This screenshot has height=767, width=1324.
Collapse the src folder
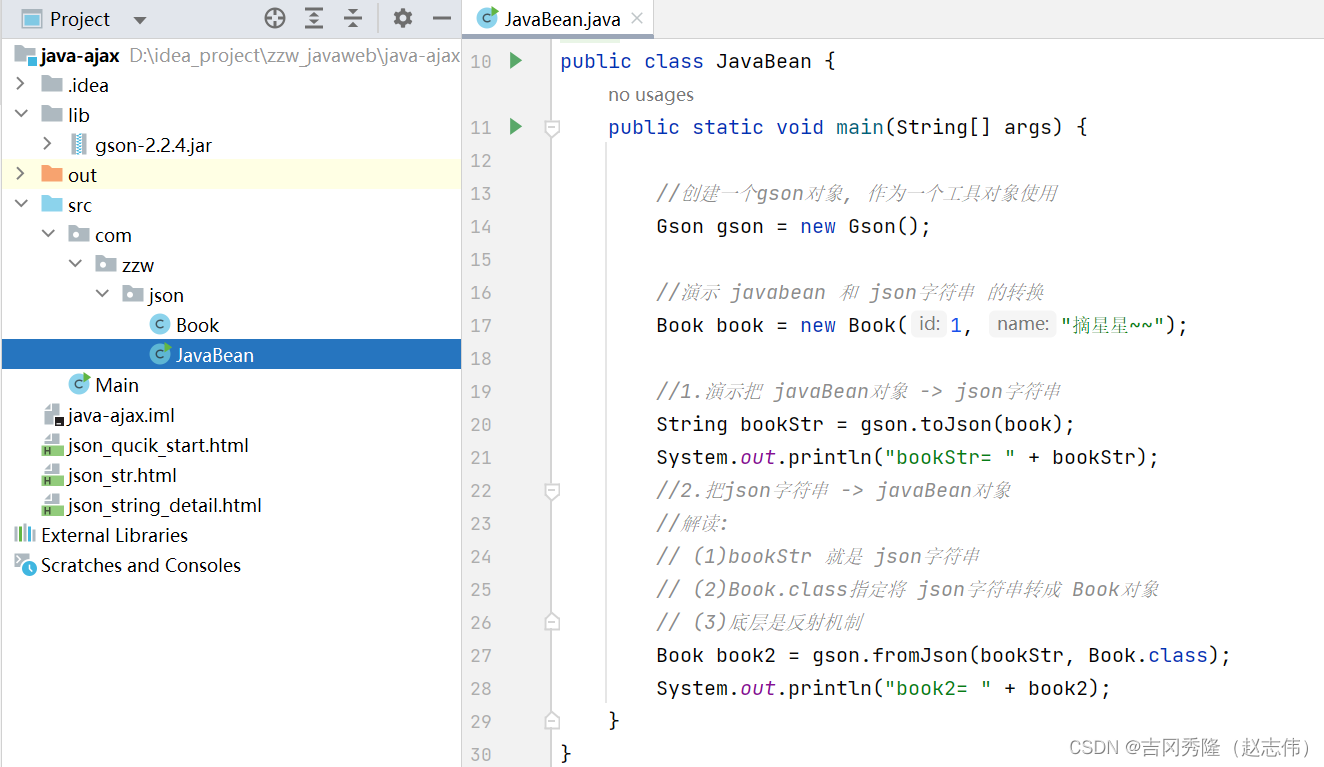pyautogui.click(x=21, y=205)
